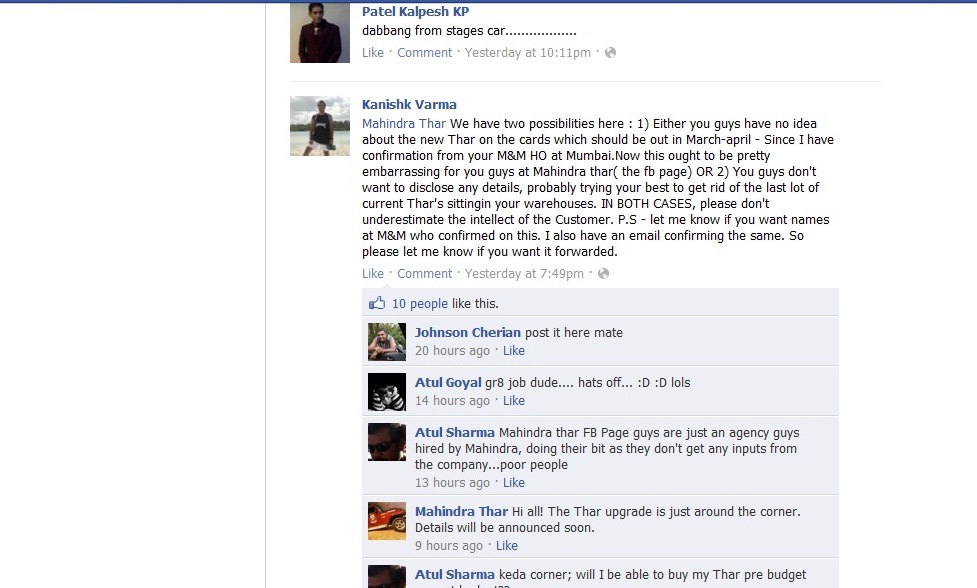
Task: Like Johnson Cherian's comment
Action: [514, 351]
